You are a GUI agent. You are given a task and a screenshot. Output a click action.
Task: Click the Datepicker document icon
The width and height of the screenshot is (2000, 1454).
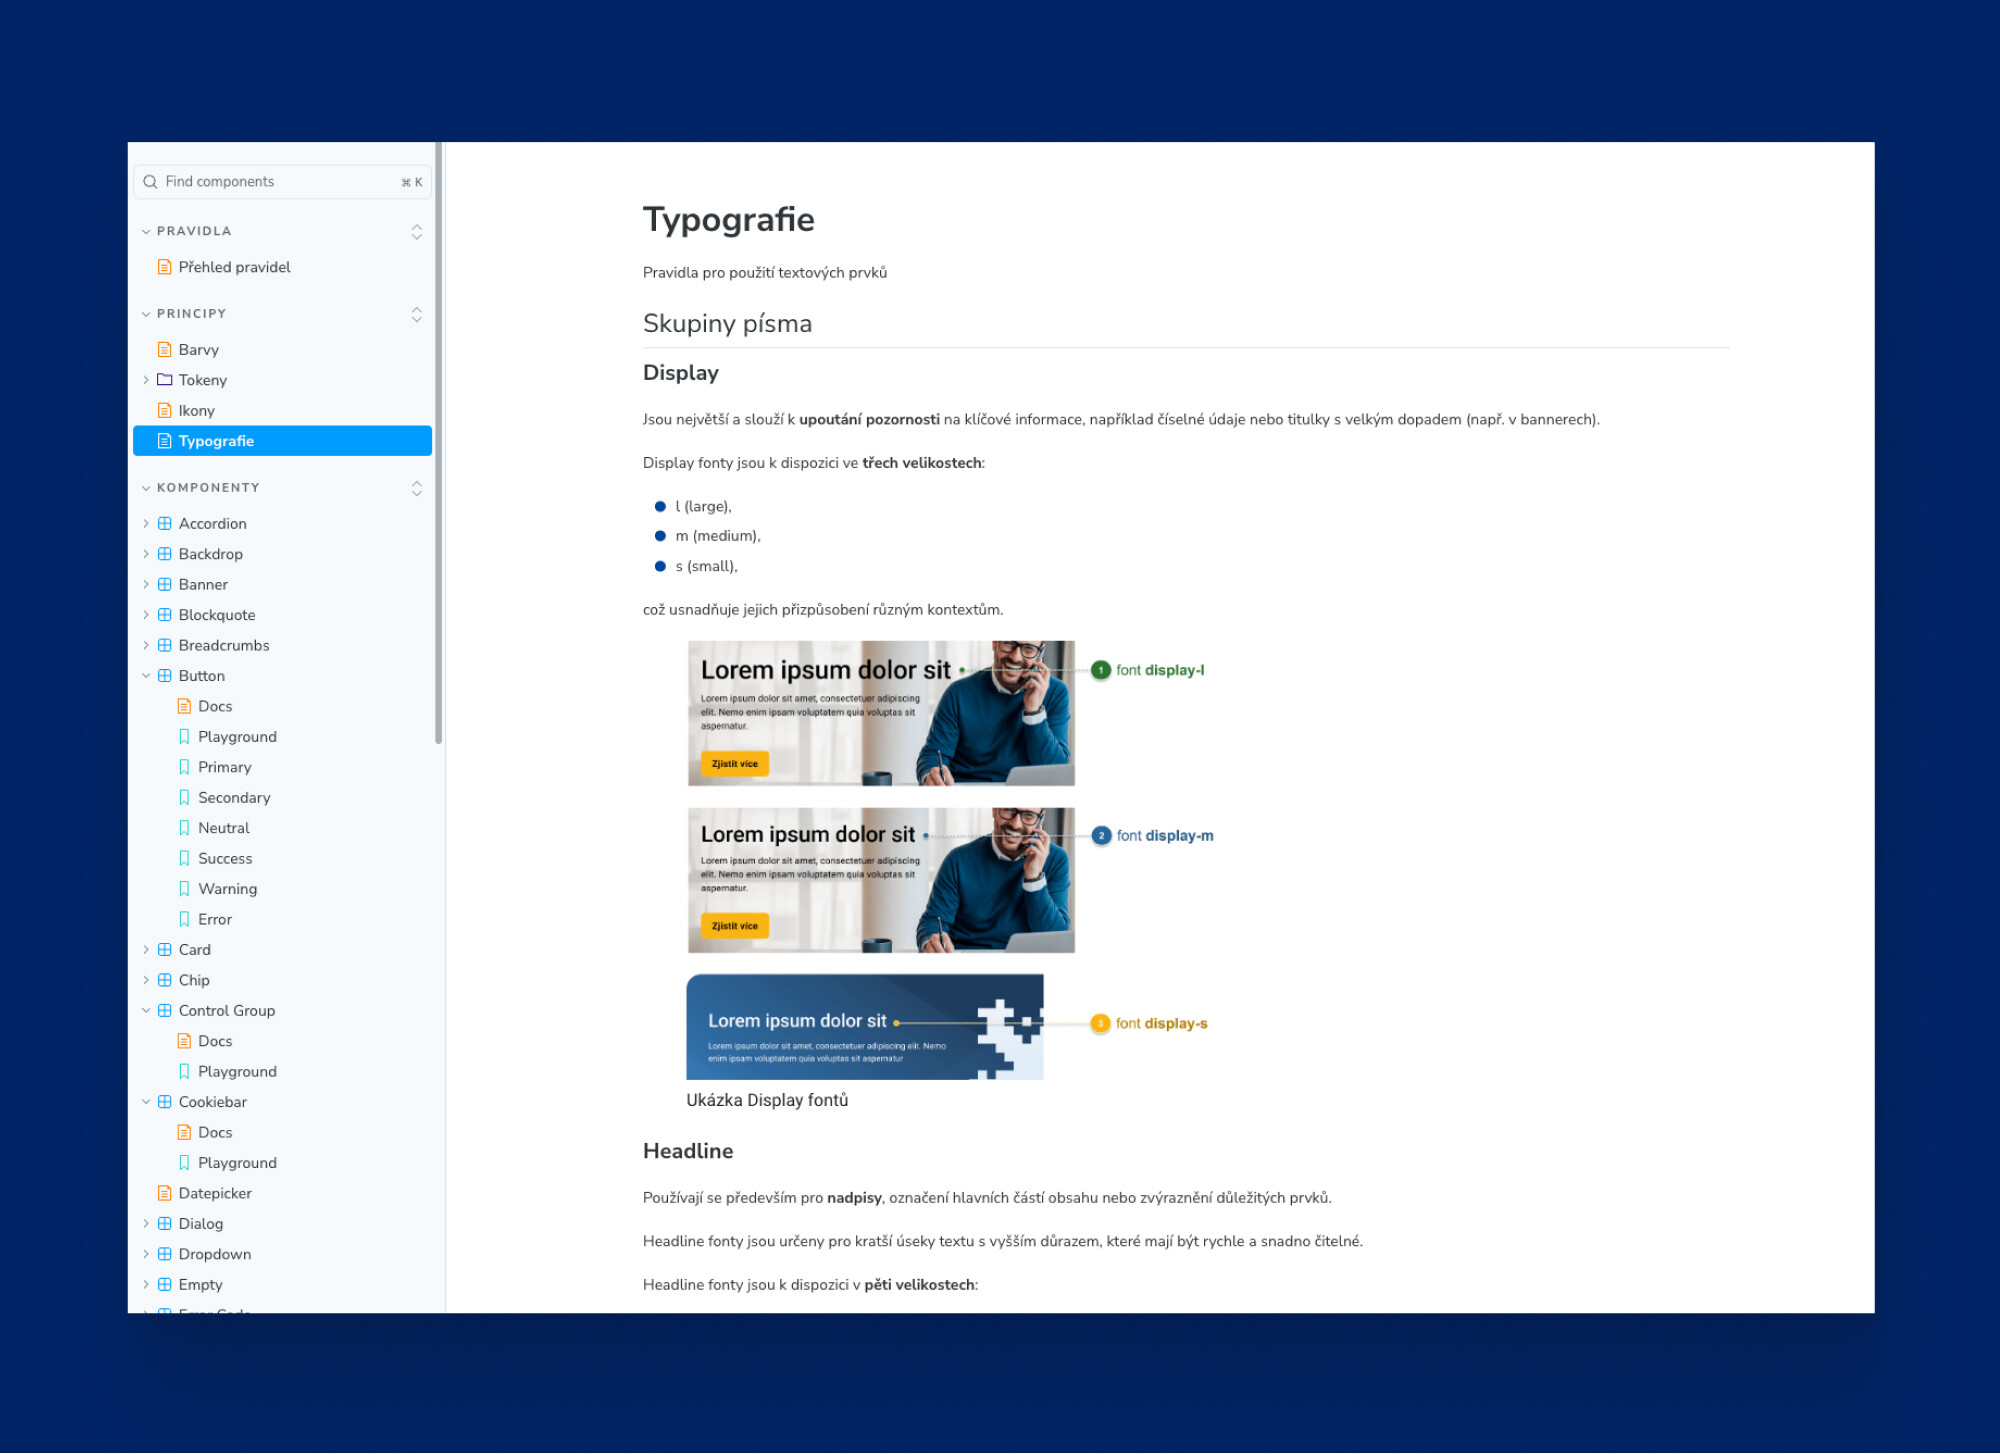(165, 1194)
